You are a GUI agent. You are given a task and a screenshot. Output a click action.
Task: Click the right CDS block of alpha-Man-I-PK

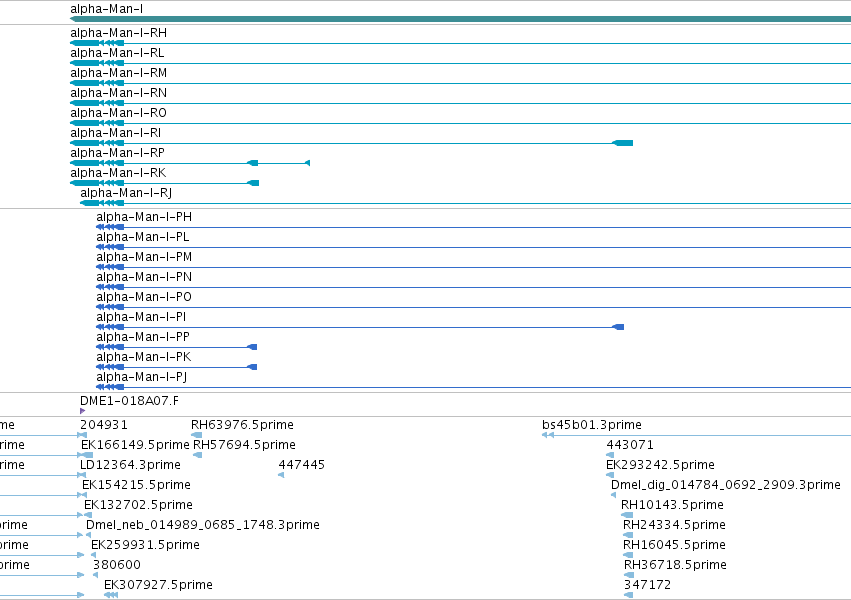[x=252, y=367]
